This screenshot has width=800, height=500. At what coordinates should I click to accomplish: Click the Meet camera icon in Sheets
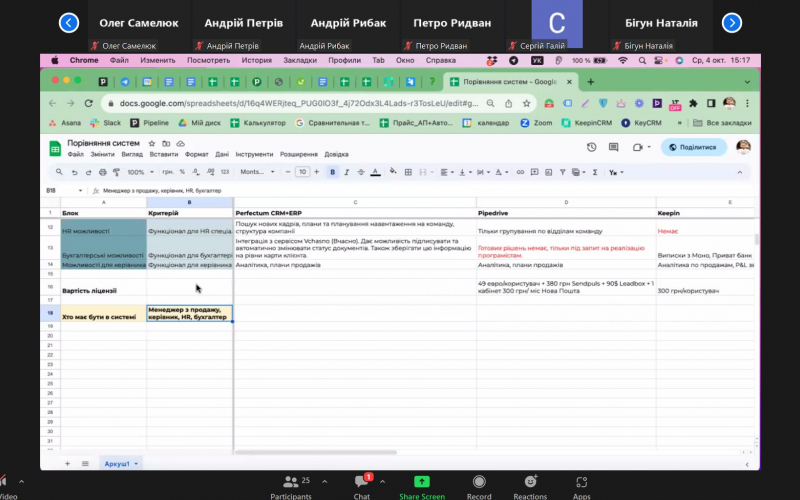point(637,147)
